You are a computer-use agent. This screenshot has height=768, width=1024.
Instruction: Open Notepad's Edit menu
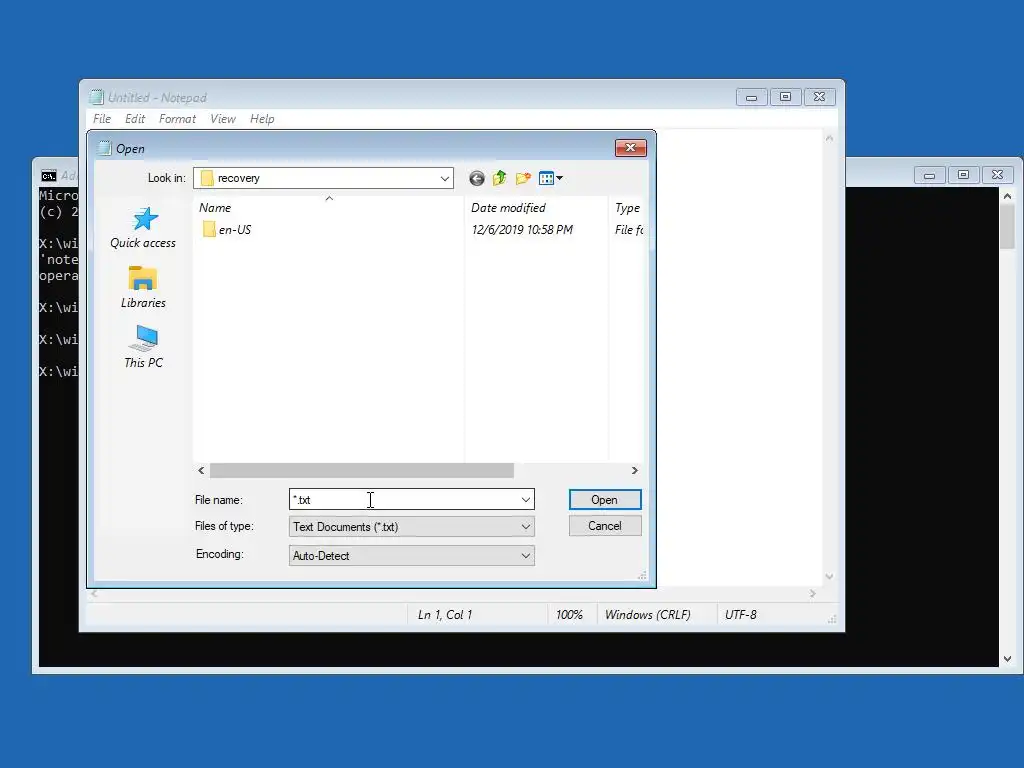(135, 119)
